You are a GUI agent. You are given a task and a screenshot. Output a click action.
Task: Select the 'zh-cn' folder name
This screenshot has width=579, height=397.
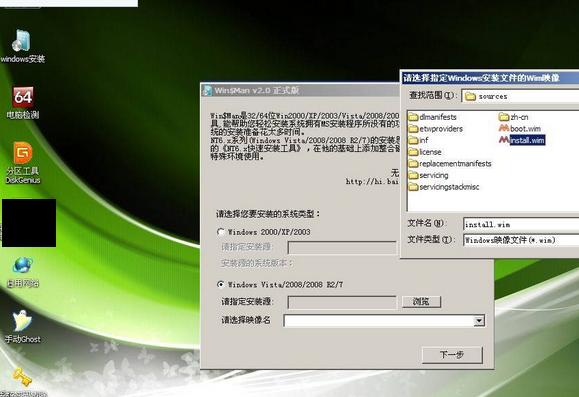[x=519, y=117]
